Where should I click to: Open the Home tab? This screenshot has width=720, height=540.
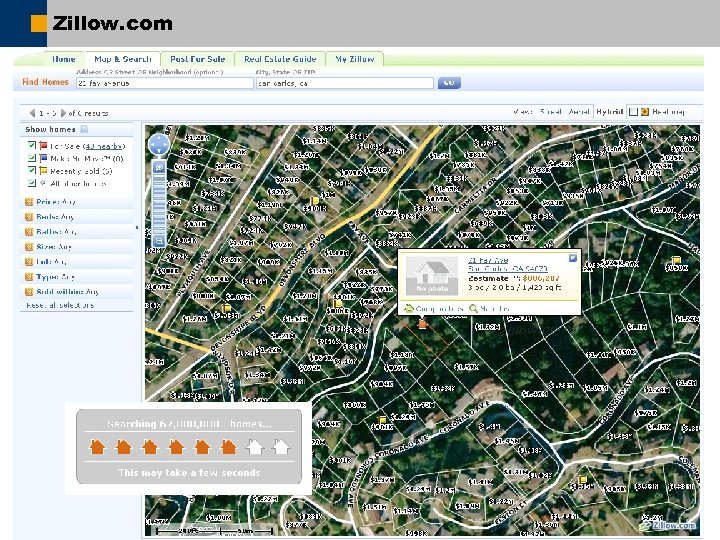(x=64, y=59)
